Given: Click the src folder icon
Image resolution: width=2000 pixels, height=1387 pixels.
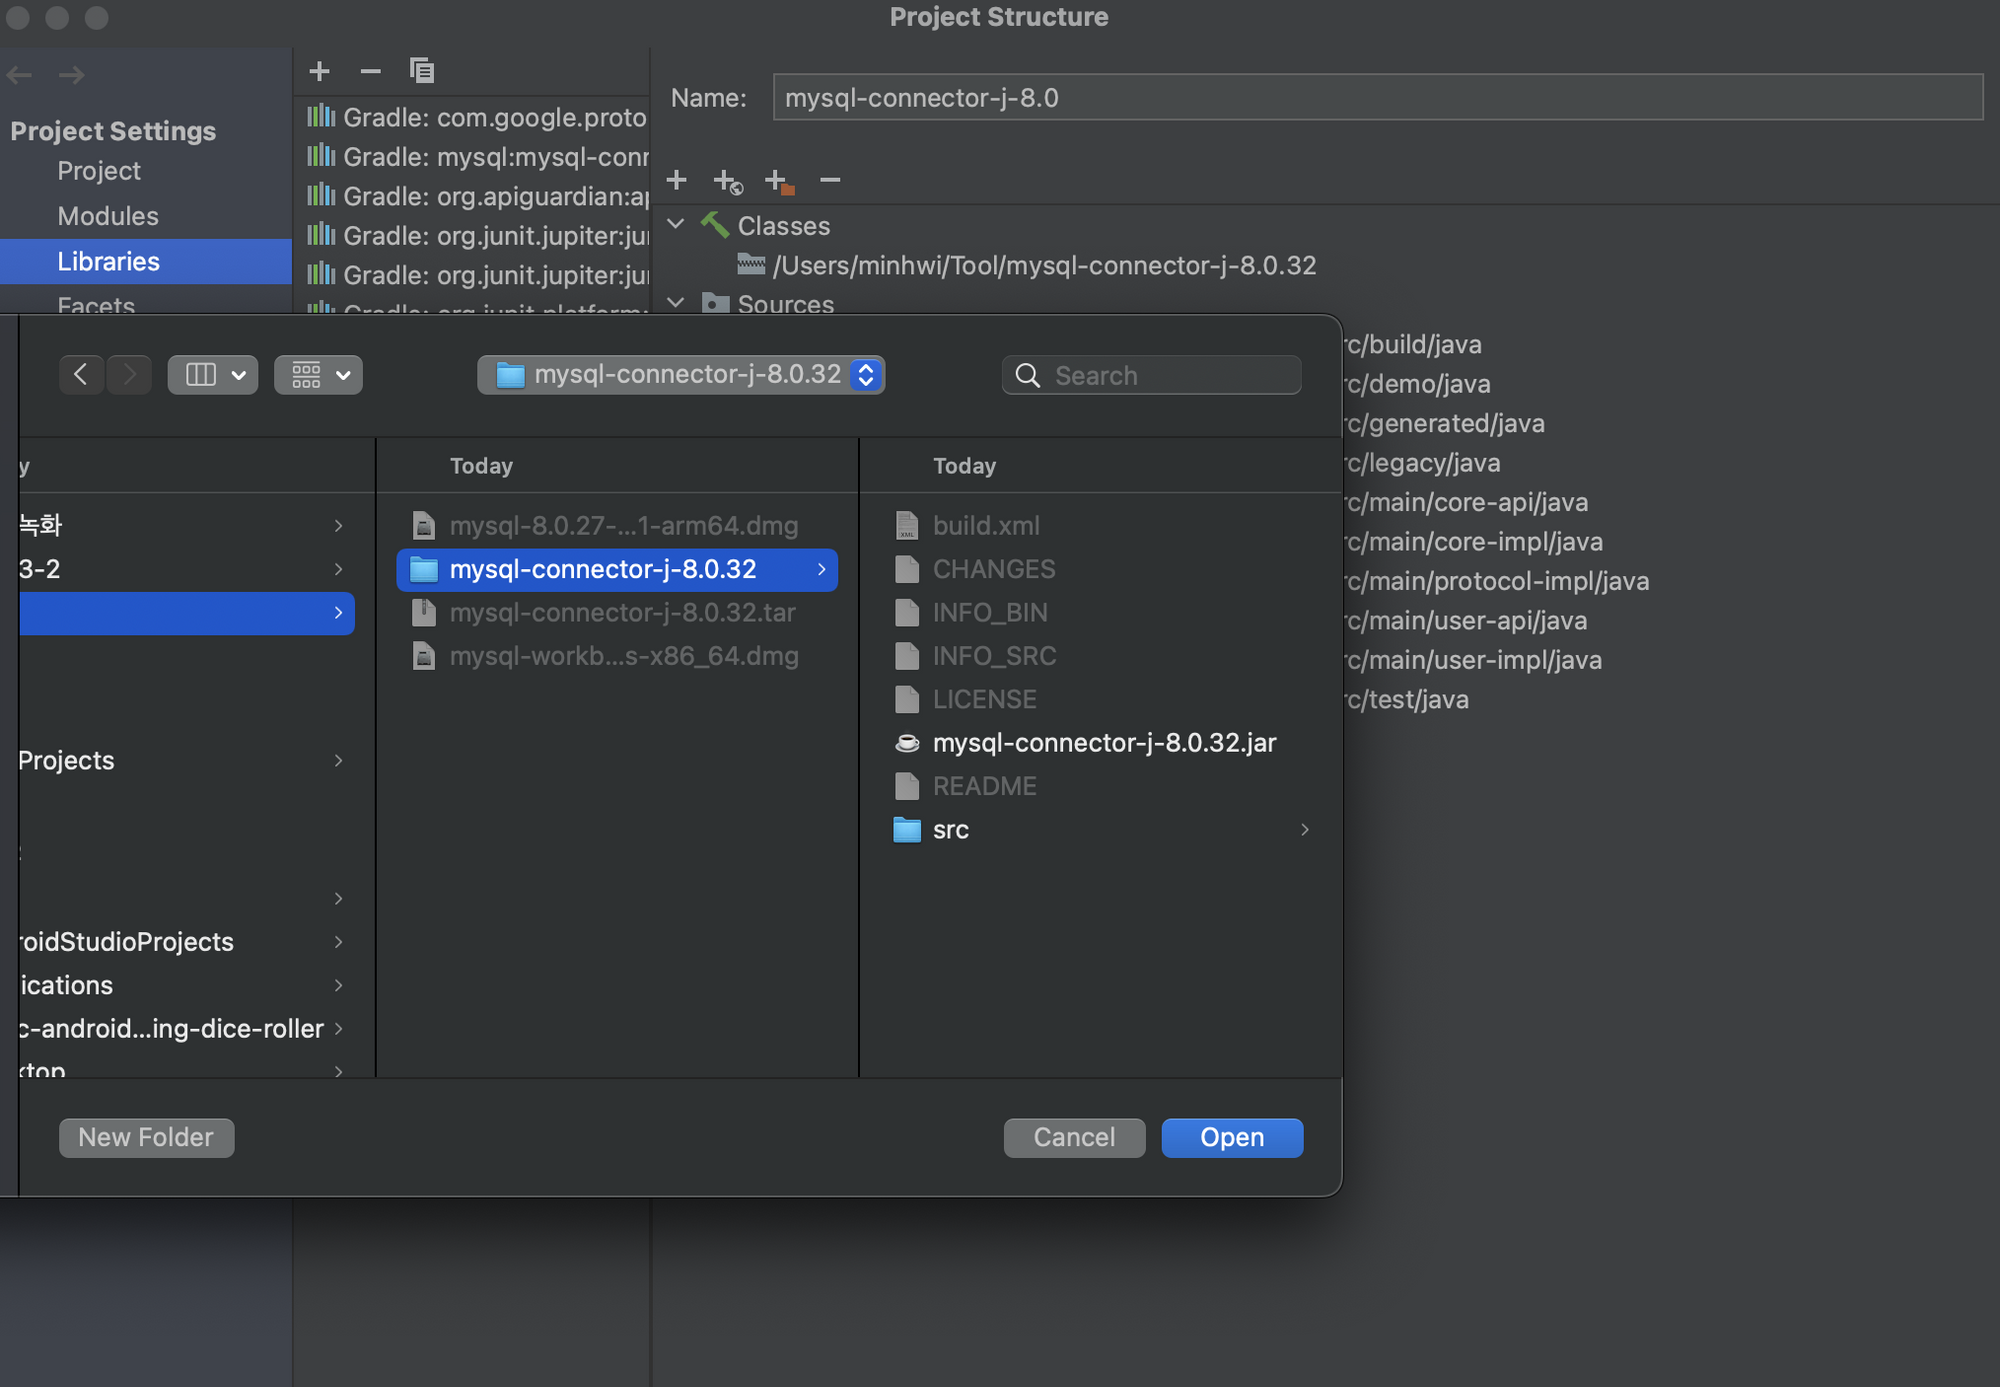Looking at the screenshot, I should 907,830.
